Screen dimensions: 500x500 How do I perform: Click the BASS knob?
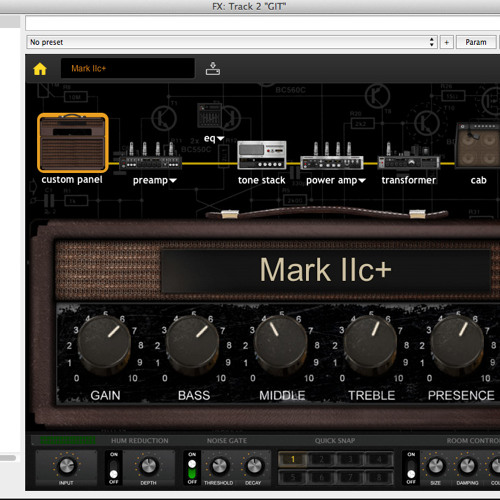[x=193, y=344]
